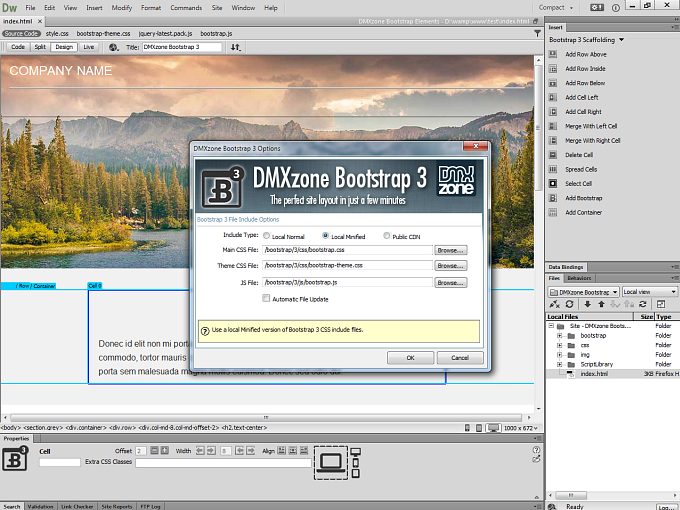Switch to Split view
The width and height of the screenshot is (680, 510).
(40, 47)
